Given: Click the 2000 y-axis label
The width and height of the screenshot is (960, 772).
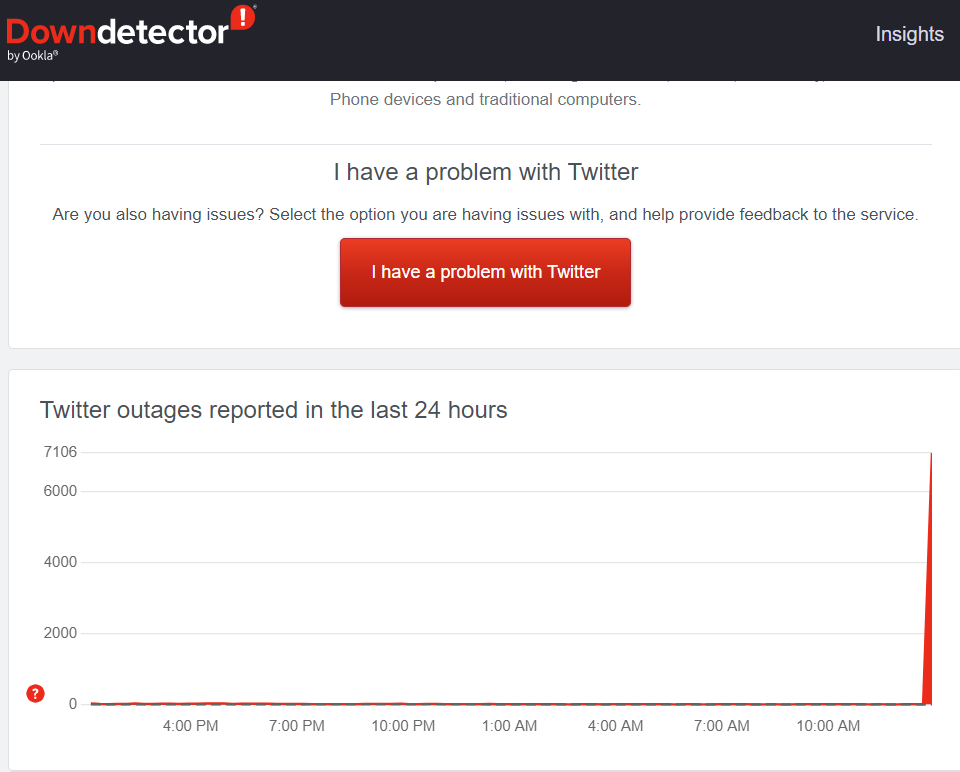Looking at the screenshot, I should click(x=59, y=633).
